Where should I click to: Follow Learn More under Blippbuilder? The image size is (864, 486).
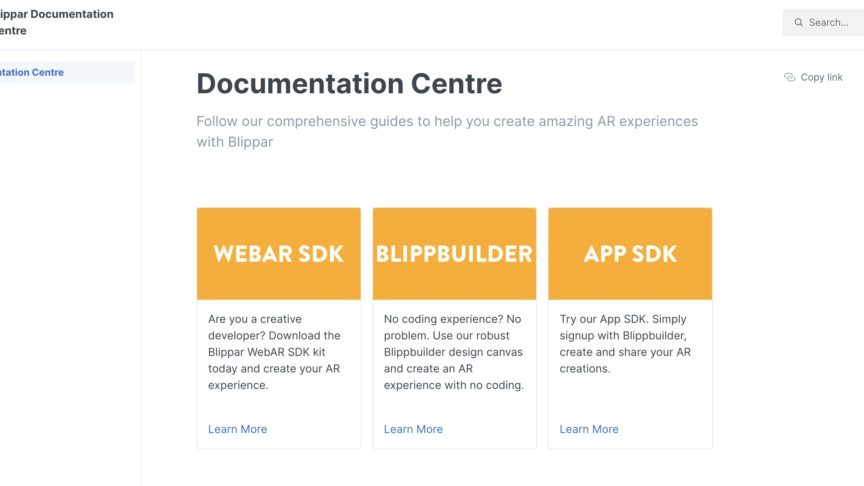tap(413, 429)
